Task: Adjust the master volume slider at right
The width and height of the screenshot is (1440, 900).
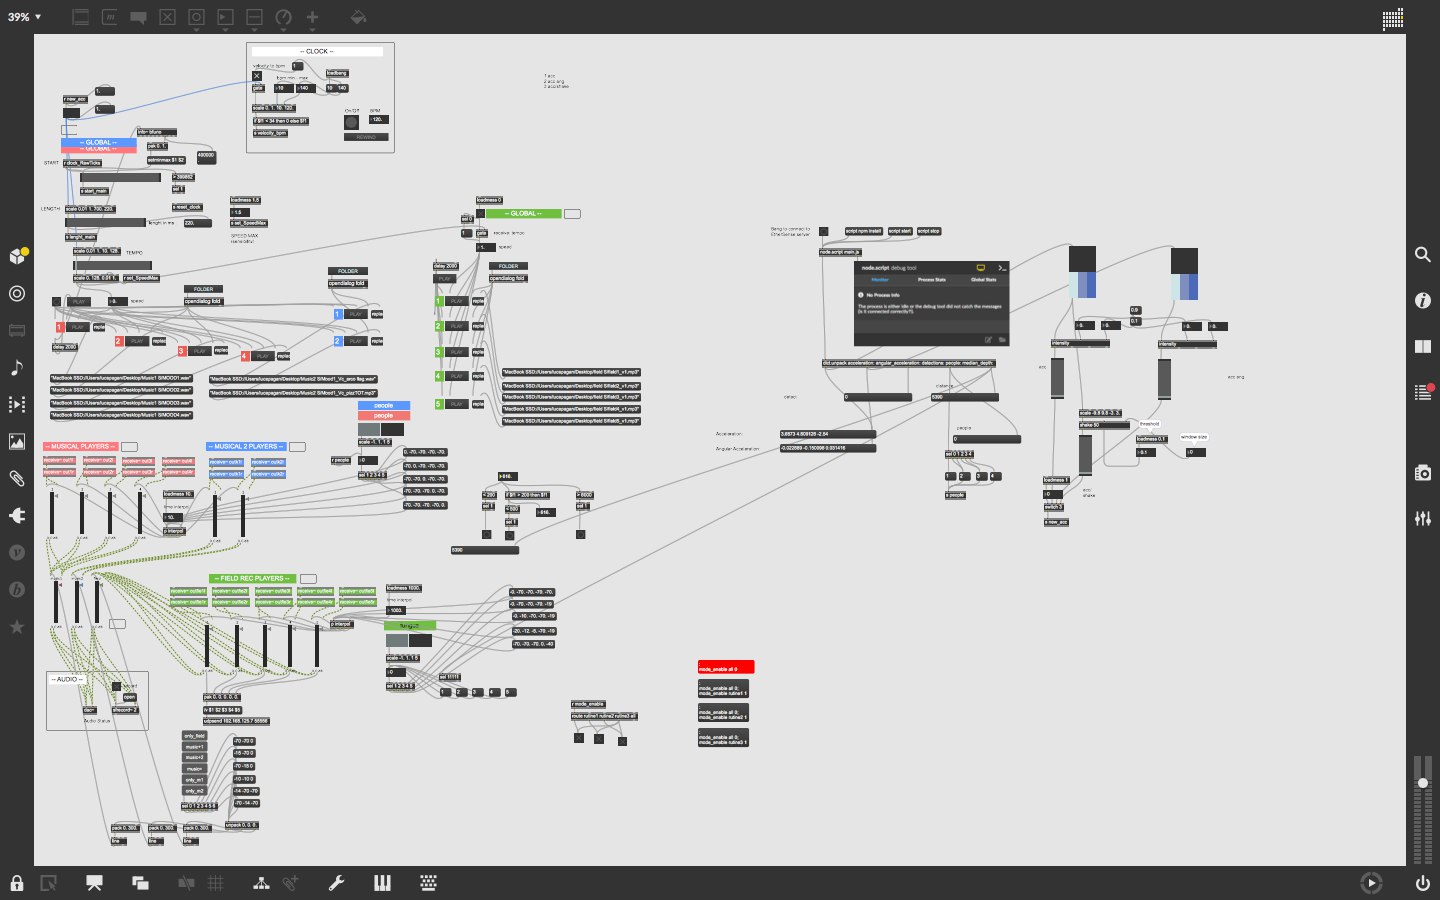Action: (1422, 782)
